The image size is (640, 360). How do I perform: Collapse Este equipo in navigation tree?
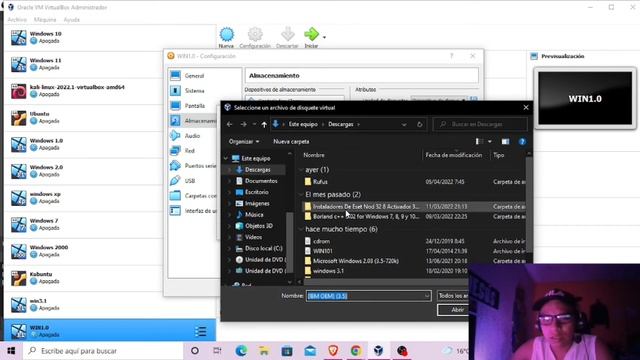[x=226, y=158]
